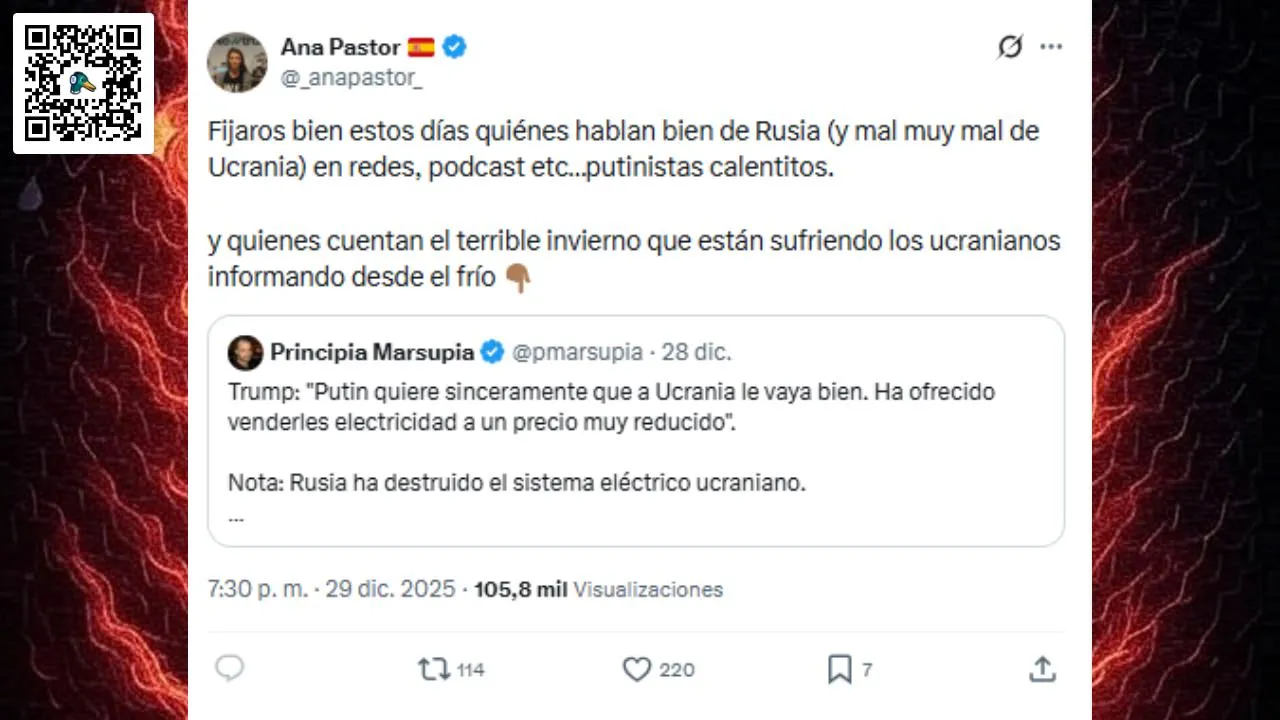1280x720 pixels.
Task: Open Principia Marsupia's small avatar
Action: [245, 352]
